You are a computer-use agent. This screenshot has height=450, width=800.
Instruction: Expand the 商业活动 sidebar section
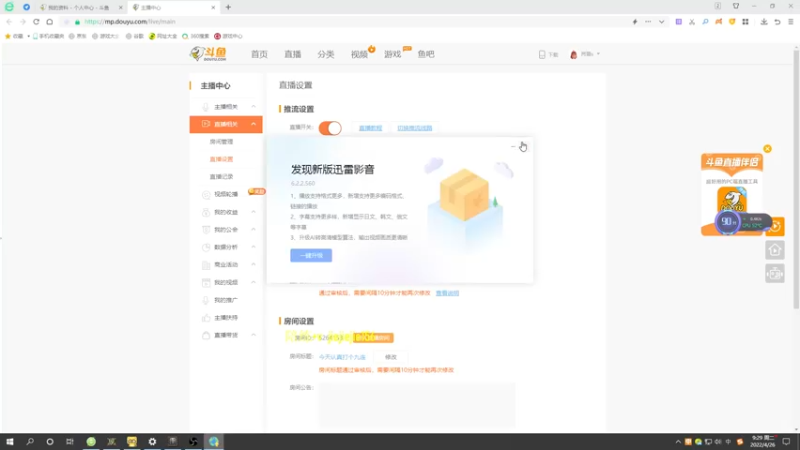254,265
